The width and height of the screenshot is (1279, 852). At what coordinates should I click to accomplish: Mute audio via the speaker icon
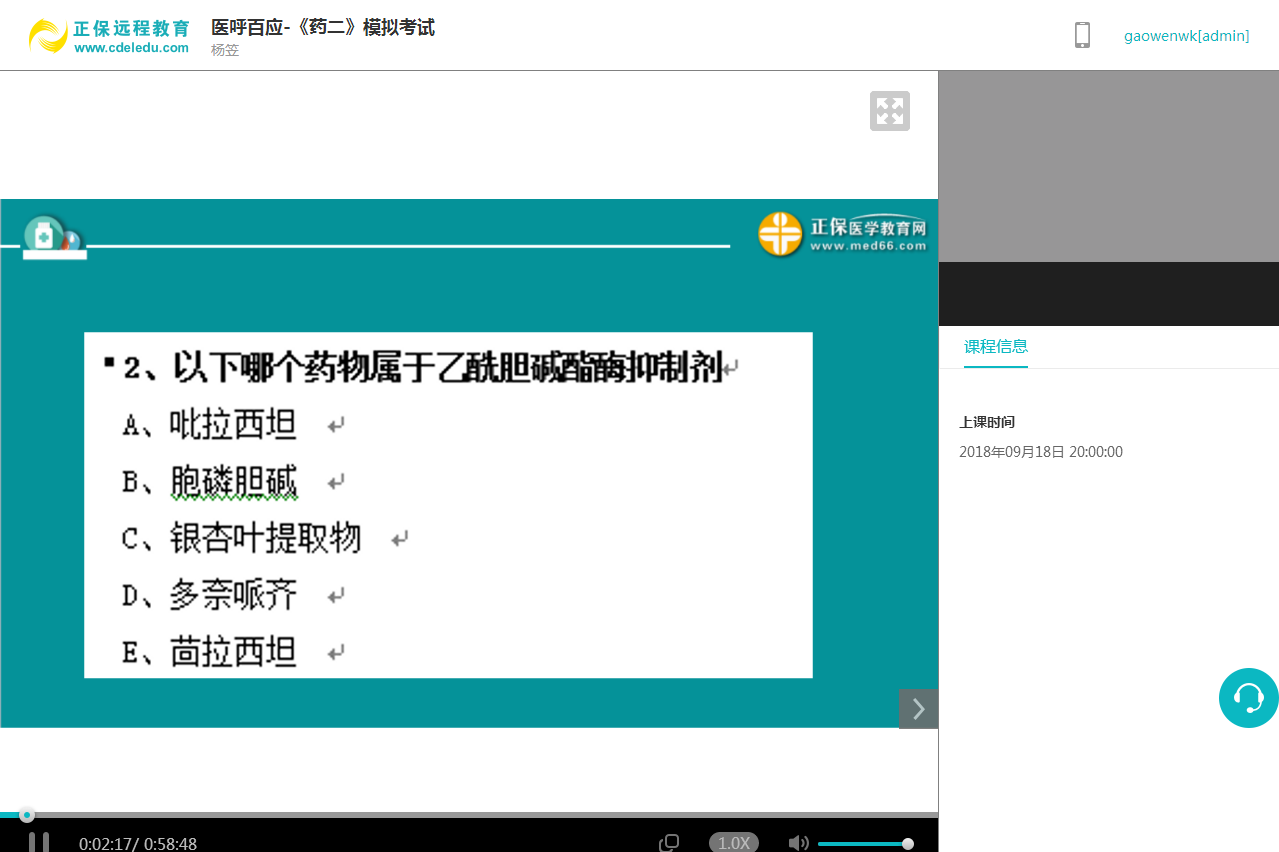pos(798,842)
